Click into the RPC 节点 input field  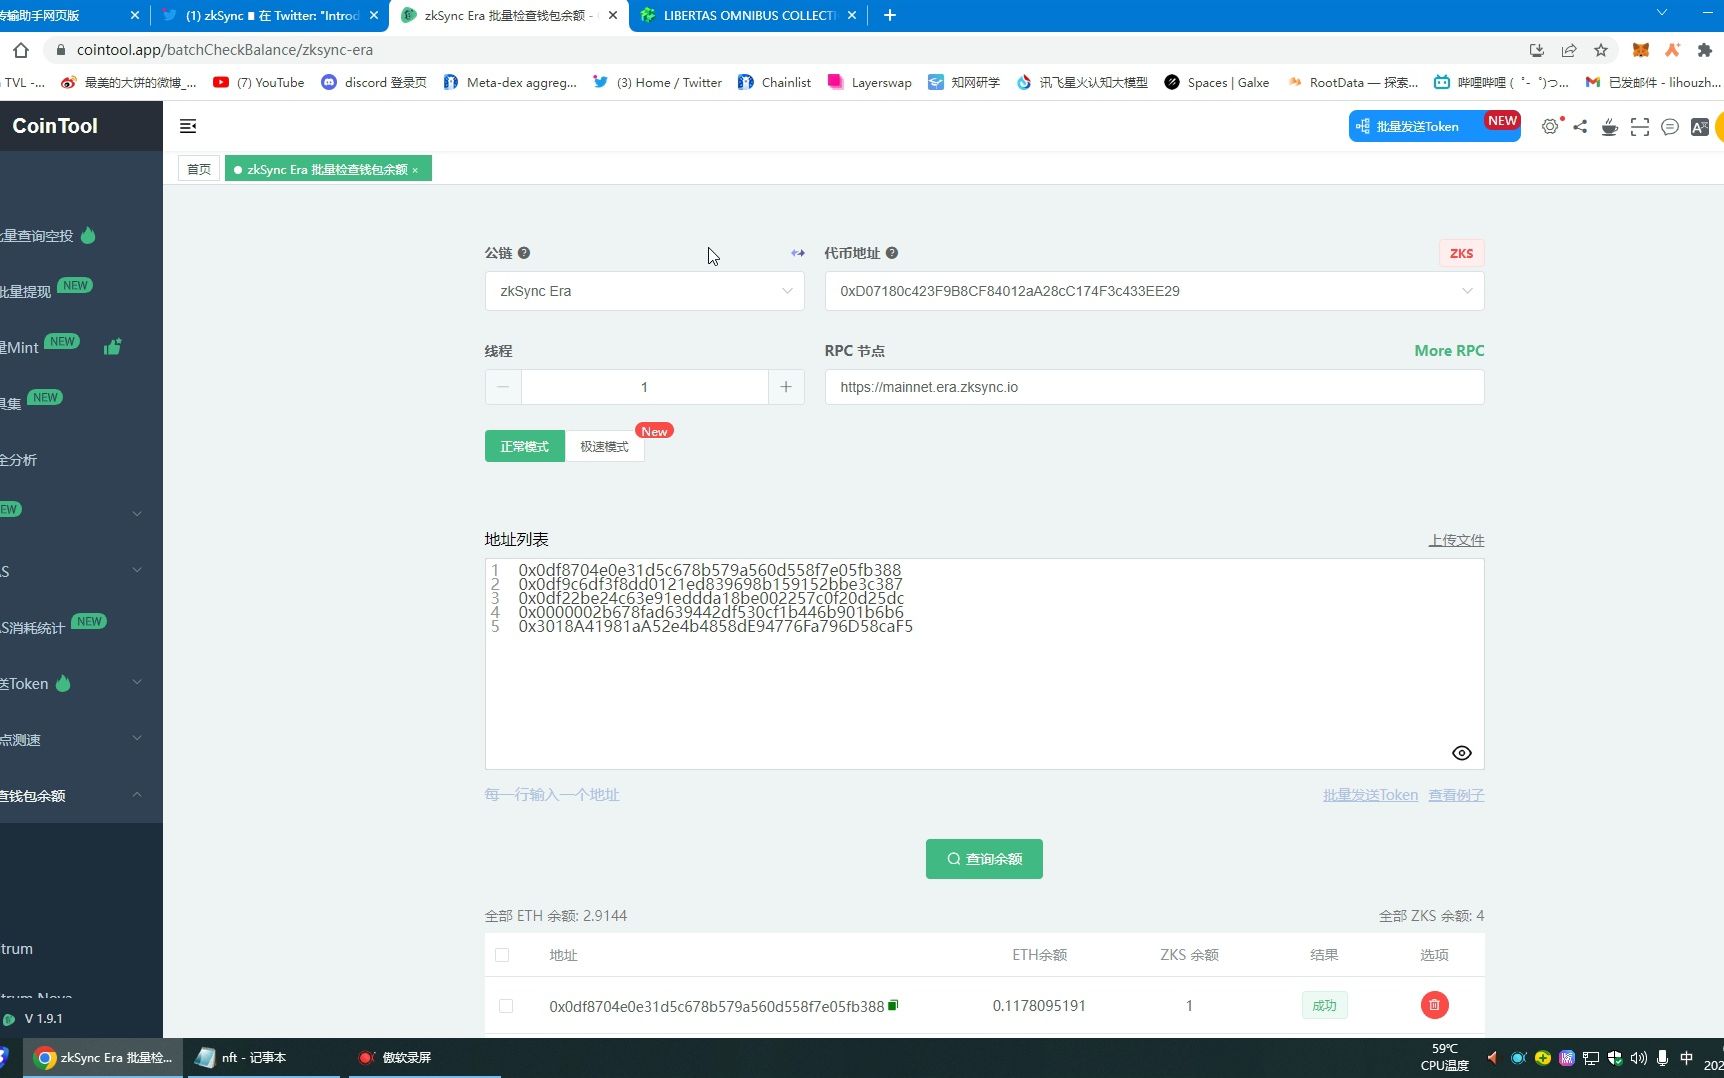tap(1154, 387)
